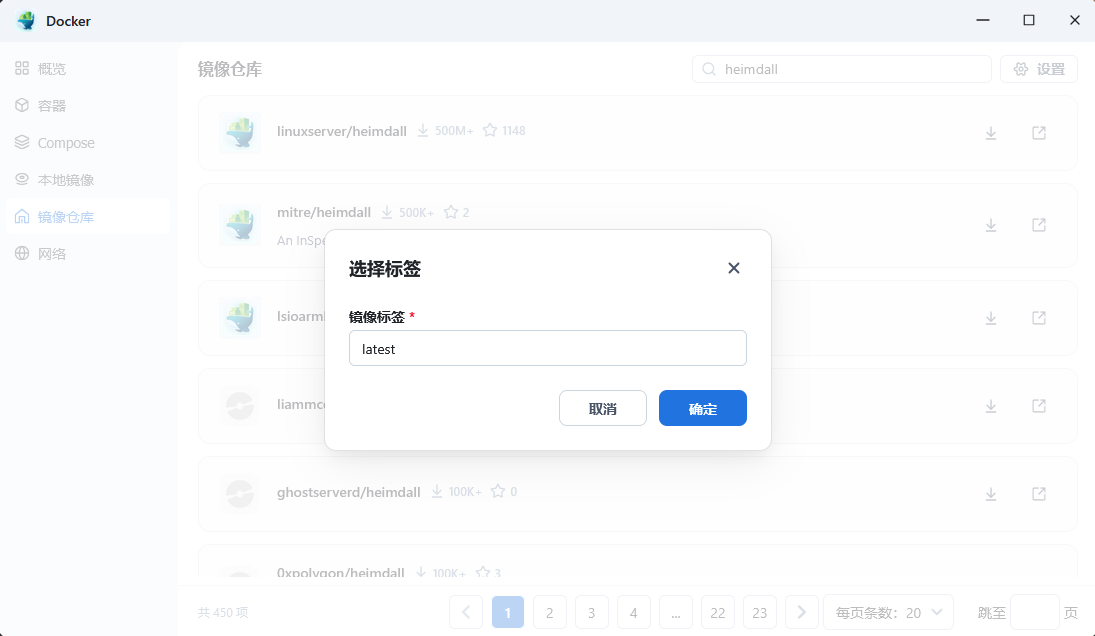1095x636 pixels.
Task: Minimize the Docker window
Action: coord(983,20)
